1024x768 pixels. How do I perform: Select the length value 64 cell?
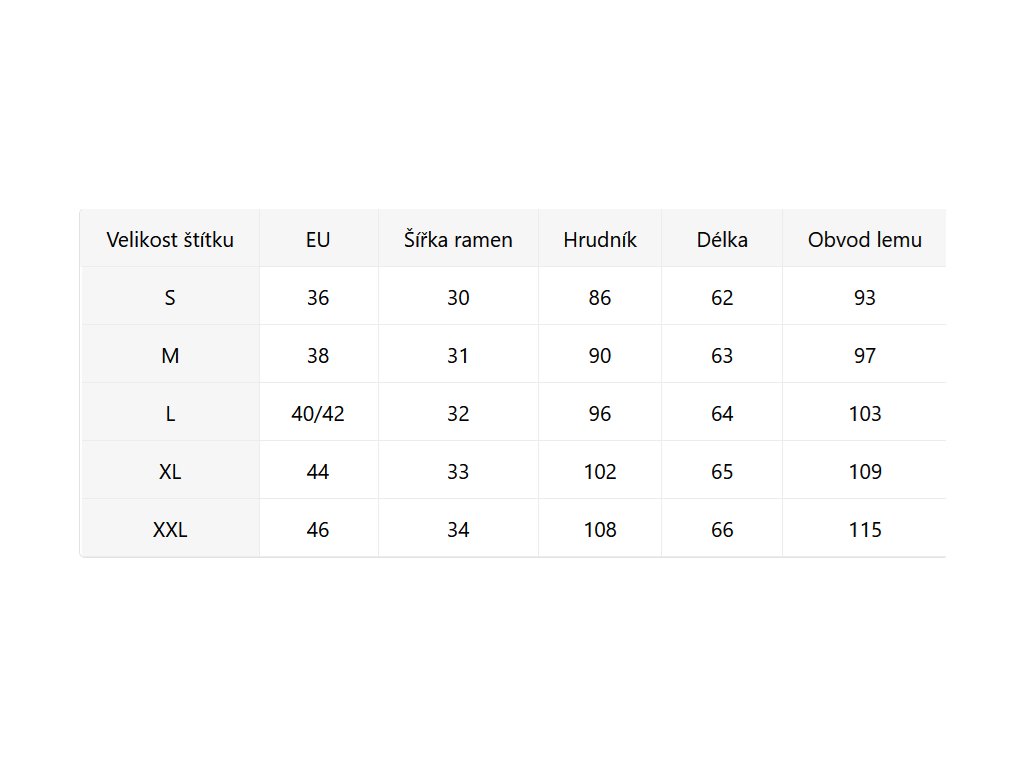[x=722, y=414]
